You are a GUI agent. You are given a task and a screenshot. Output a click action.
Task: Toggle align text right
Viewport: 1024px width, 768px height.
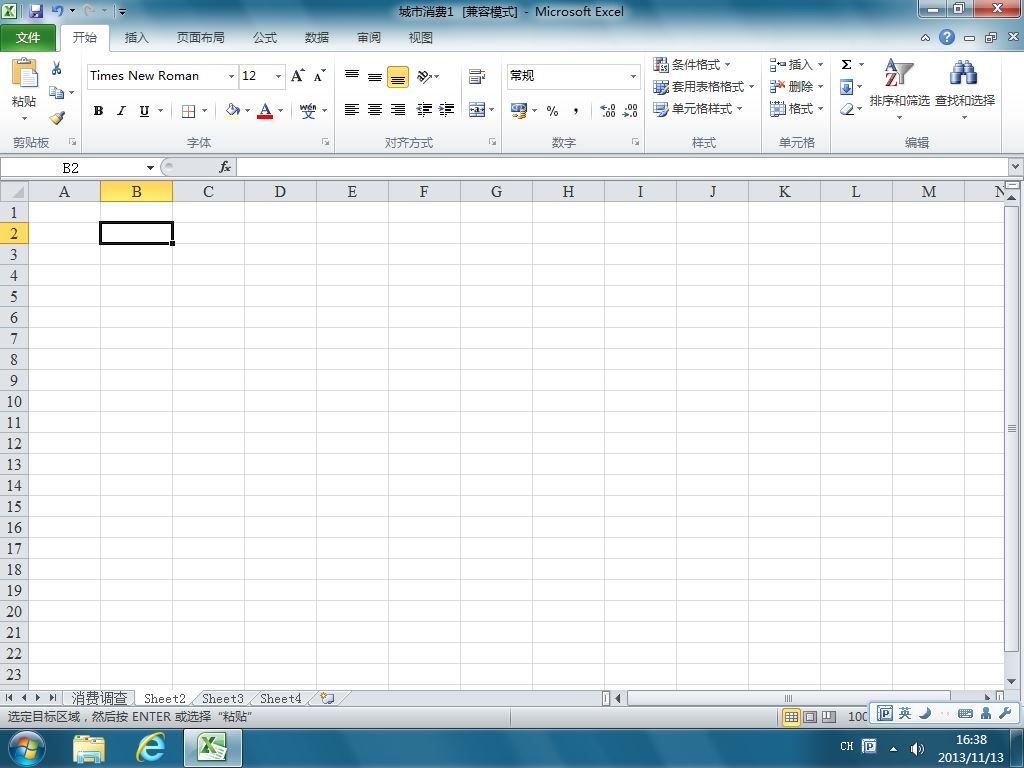tap(398, 110)
